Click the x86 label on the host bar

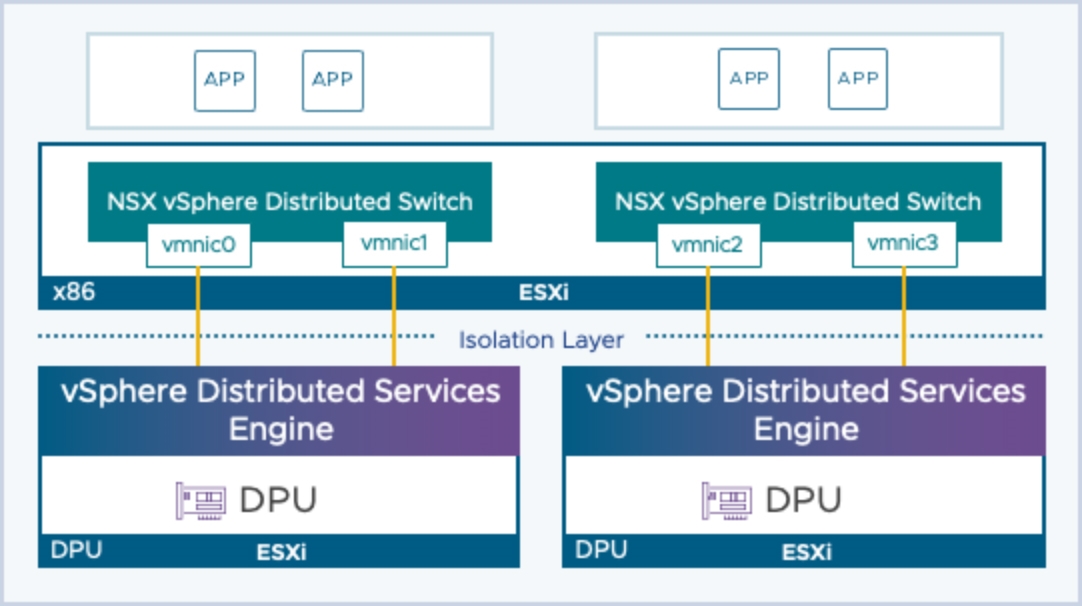[74, 292]
